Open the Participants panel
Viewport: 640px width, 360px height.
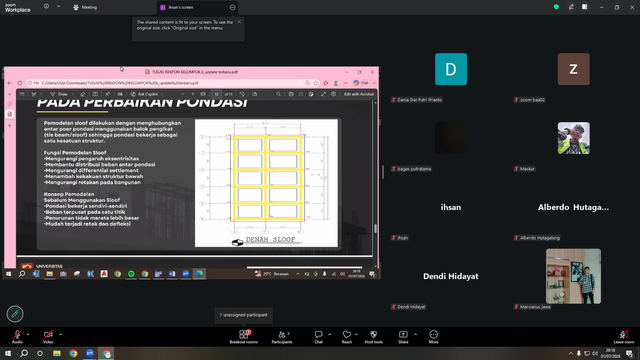tap(282, 337)
